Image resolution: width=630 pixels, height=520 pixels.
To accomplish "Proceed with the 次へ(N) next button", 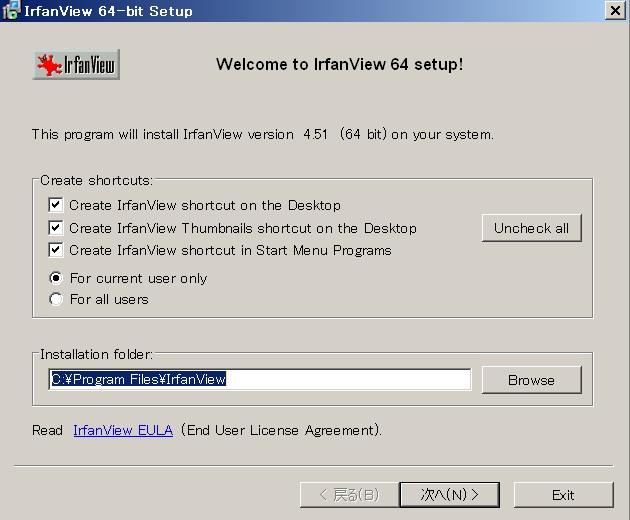I will click(449, 494).
